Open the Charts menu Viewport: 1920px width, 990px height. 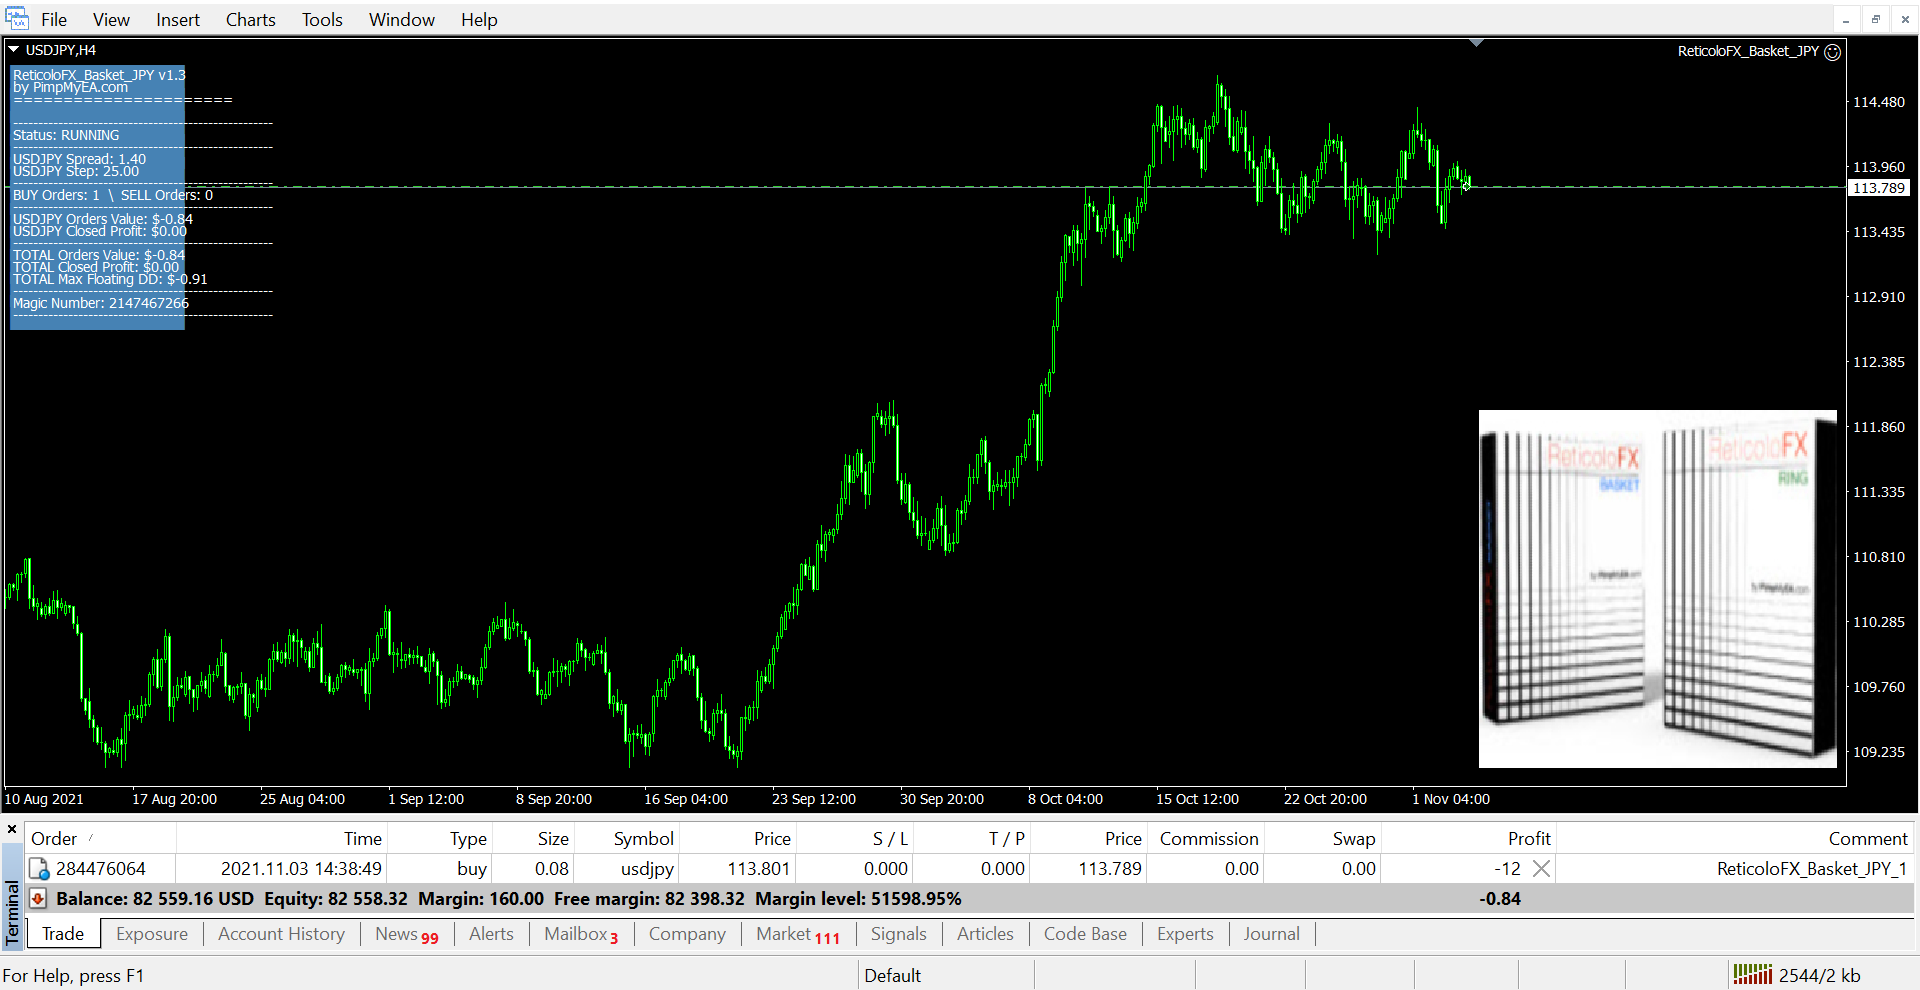pyautogui.click(x=250, y=20)
